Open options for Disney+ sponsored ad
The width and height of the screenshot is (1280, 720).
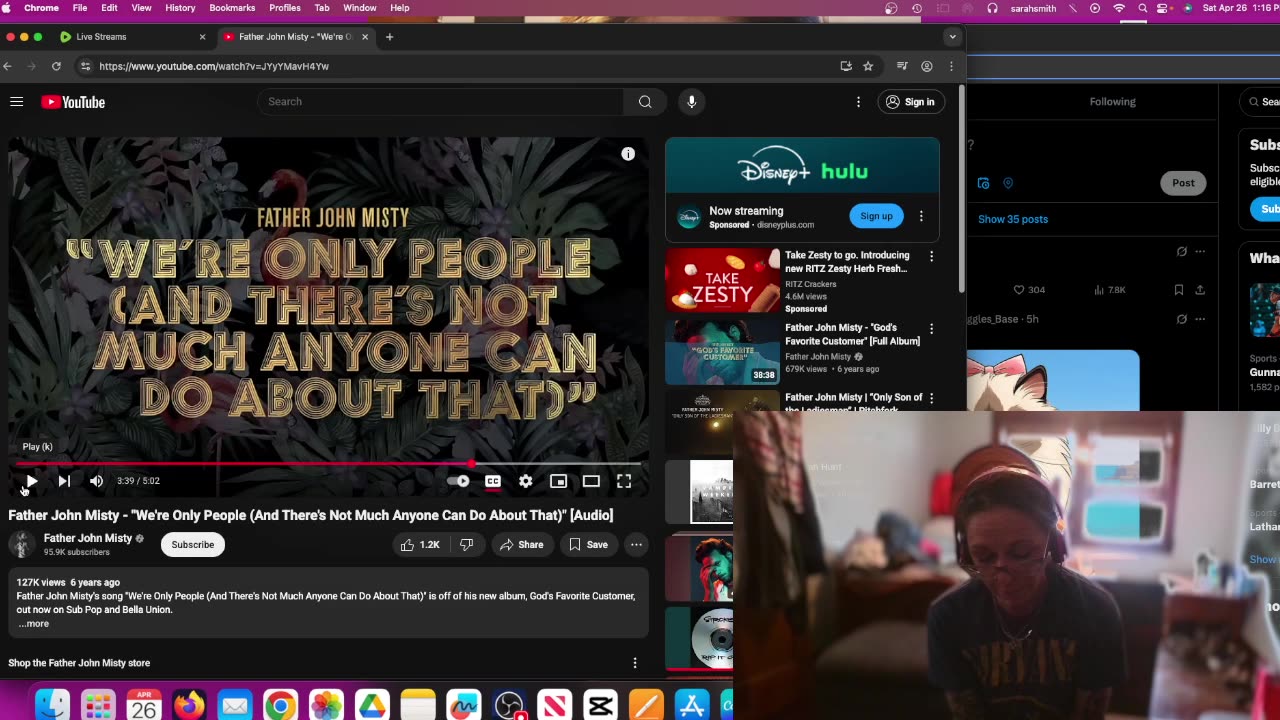[921, 216]
